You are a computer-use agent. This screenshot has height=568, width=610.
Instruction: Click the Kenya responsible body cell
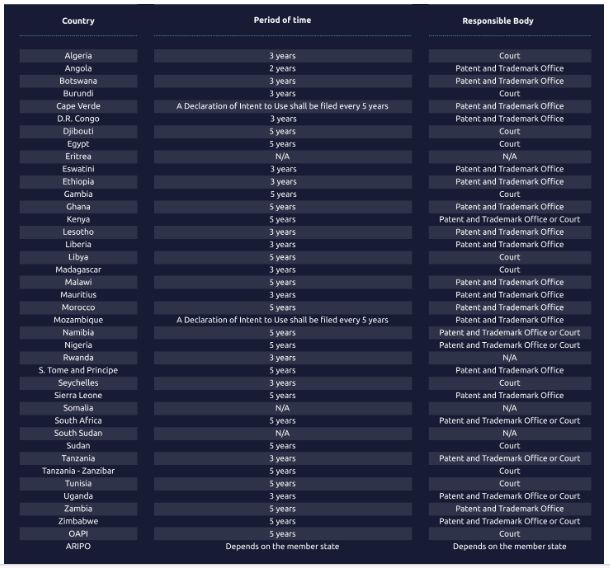pos(509,219)
